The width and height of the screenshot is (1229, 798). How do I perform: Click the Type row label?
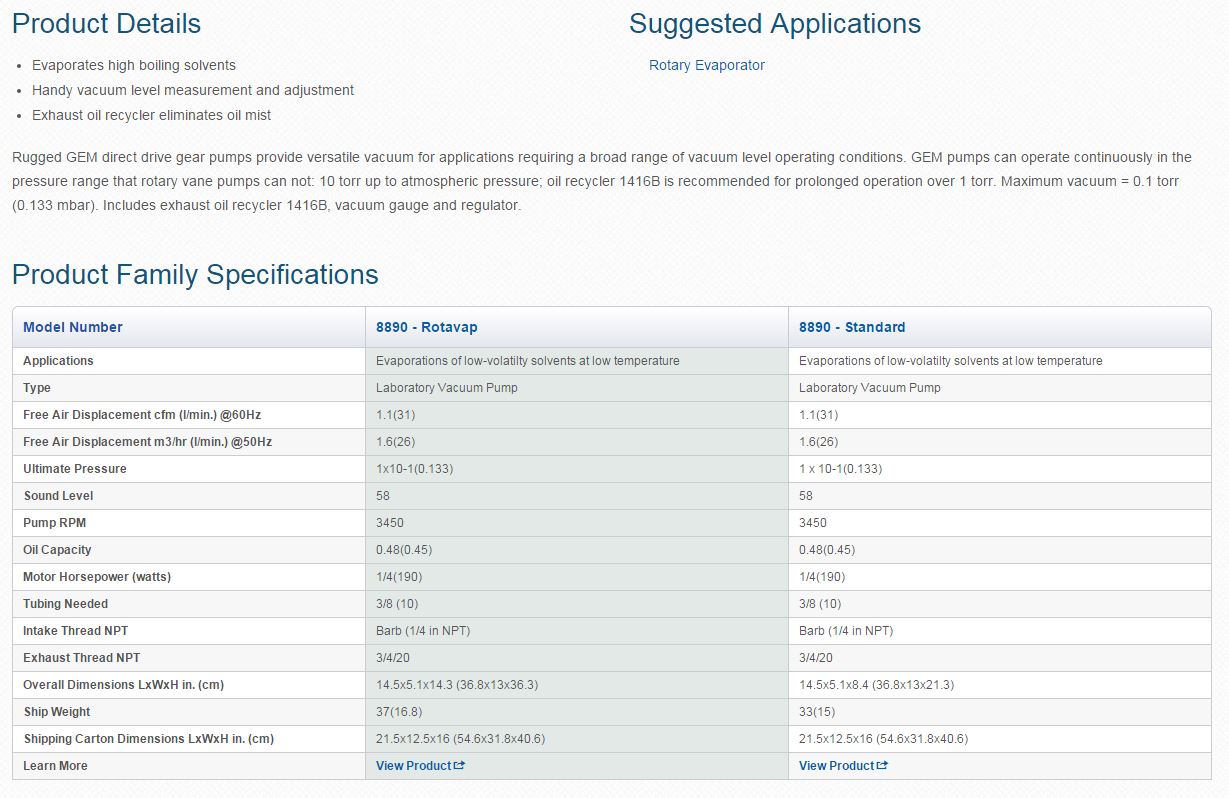pyautogui.click(x=37, y=388)
